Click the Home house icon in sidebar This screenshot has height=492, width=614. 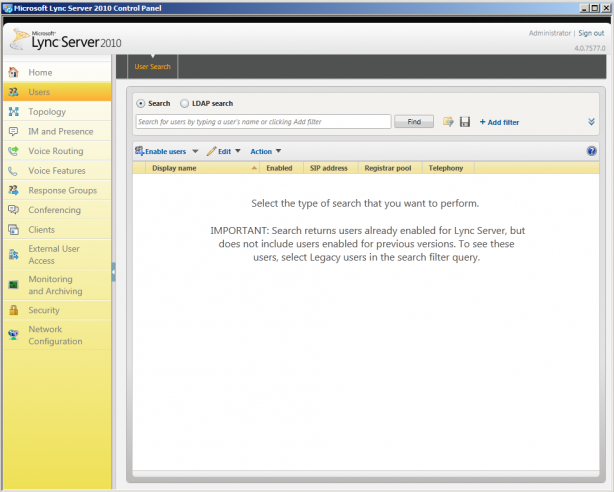13,72
